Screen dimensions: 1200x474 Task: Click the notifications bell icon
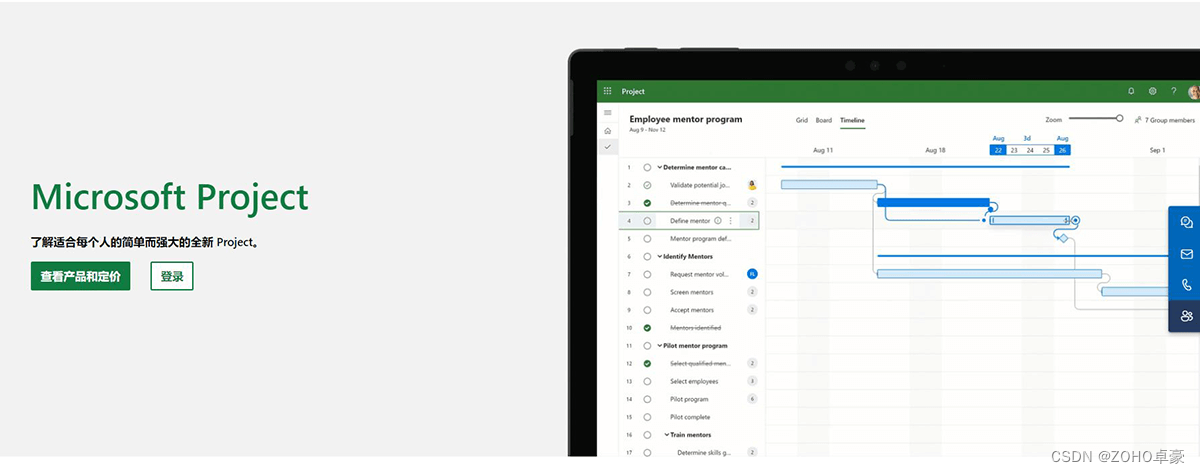[x=1131, y=91]
